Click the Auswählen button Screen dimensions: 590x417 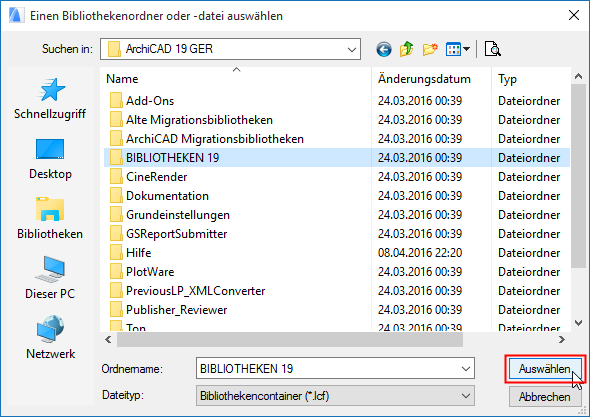coord(545,369)
